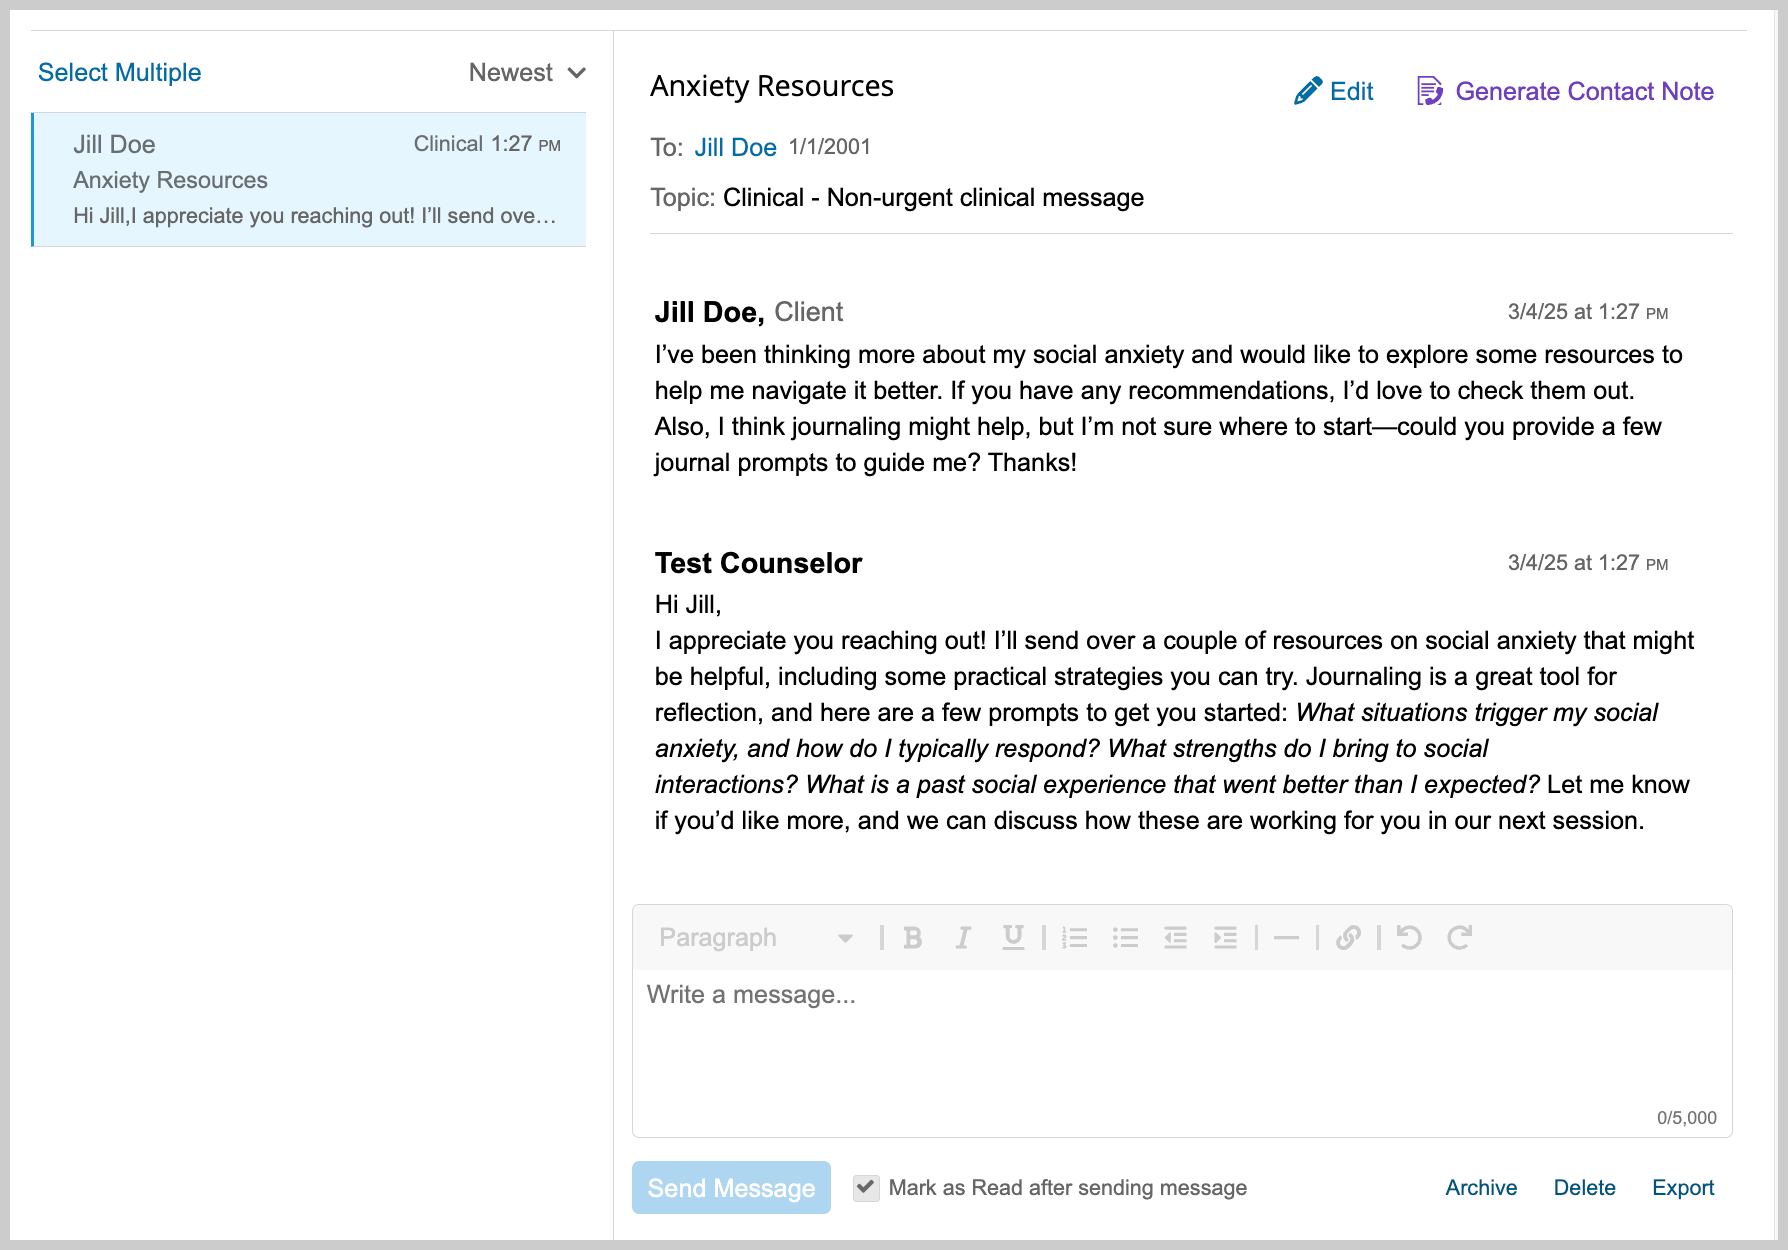Open Jill Doe's client profile link
The image size is (1788, 1250).
tap(735, 148)
